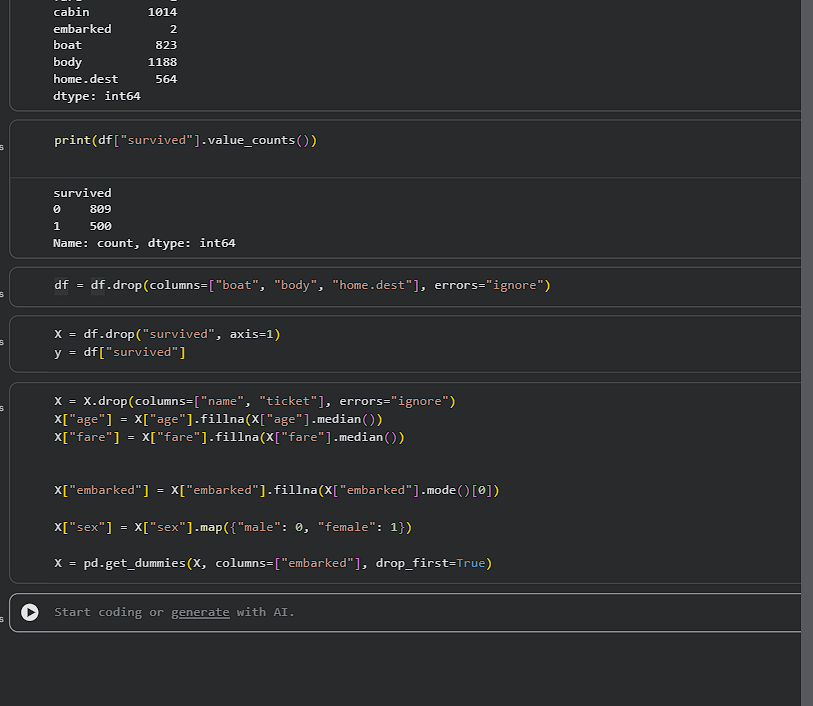
Task: Click the X.drop name and ticket line
Action: point(255,401)
